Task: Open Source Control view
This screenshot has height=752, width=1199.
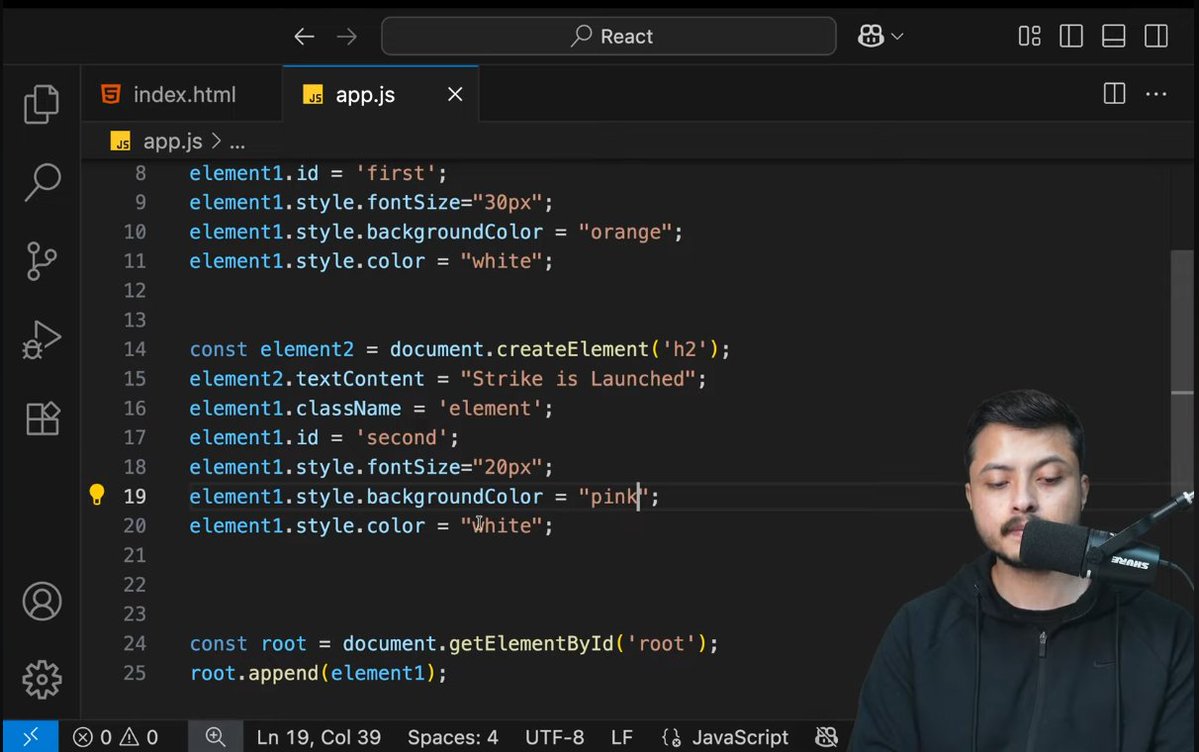Action: point(41,259)
